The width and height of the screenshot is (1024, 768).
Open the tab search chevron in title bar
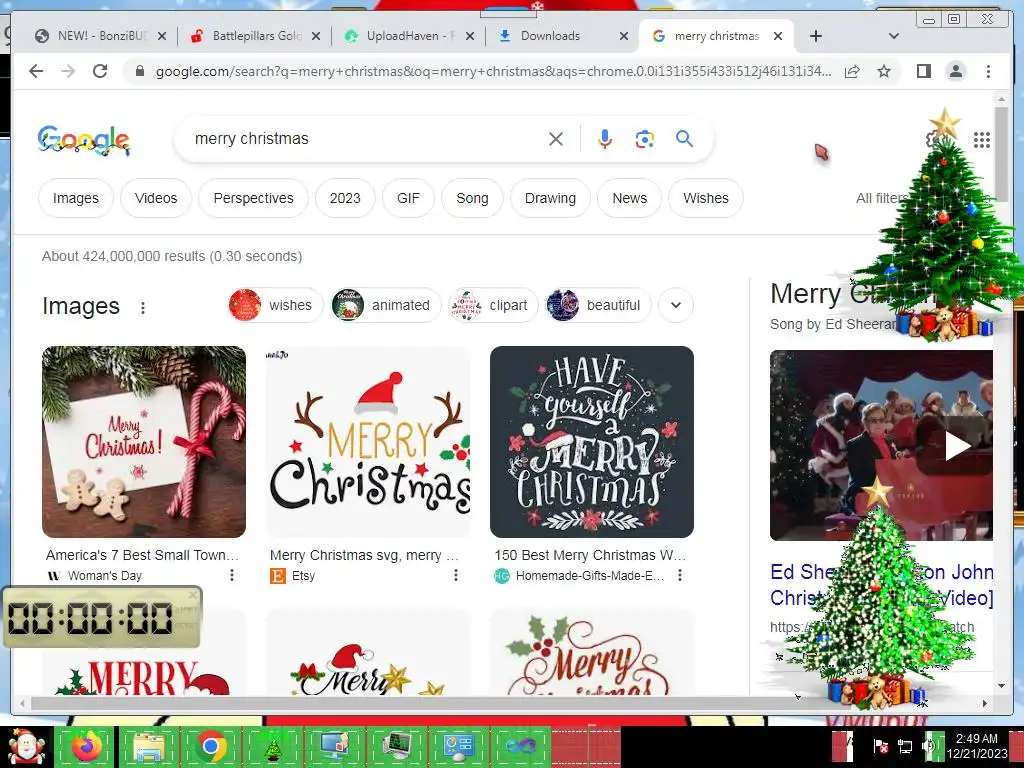[894, 36]
